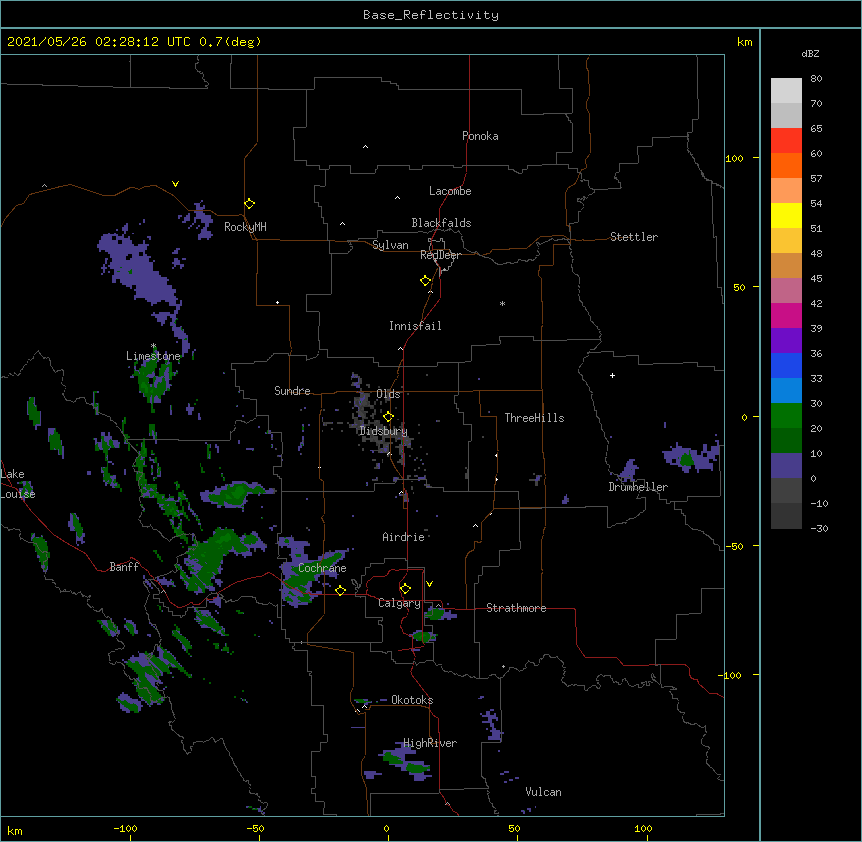Click the Innisfail label
862x842 pixels.
click(415, 326)
